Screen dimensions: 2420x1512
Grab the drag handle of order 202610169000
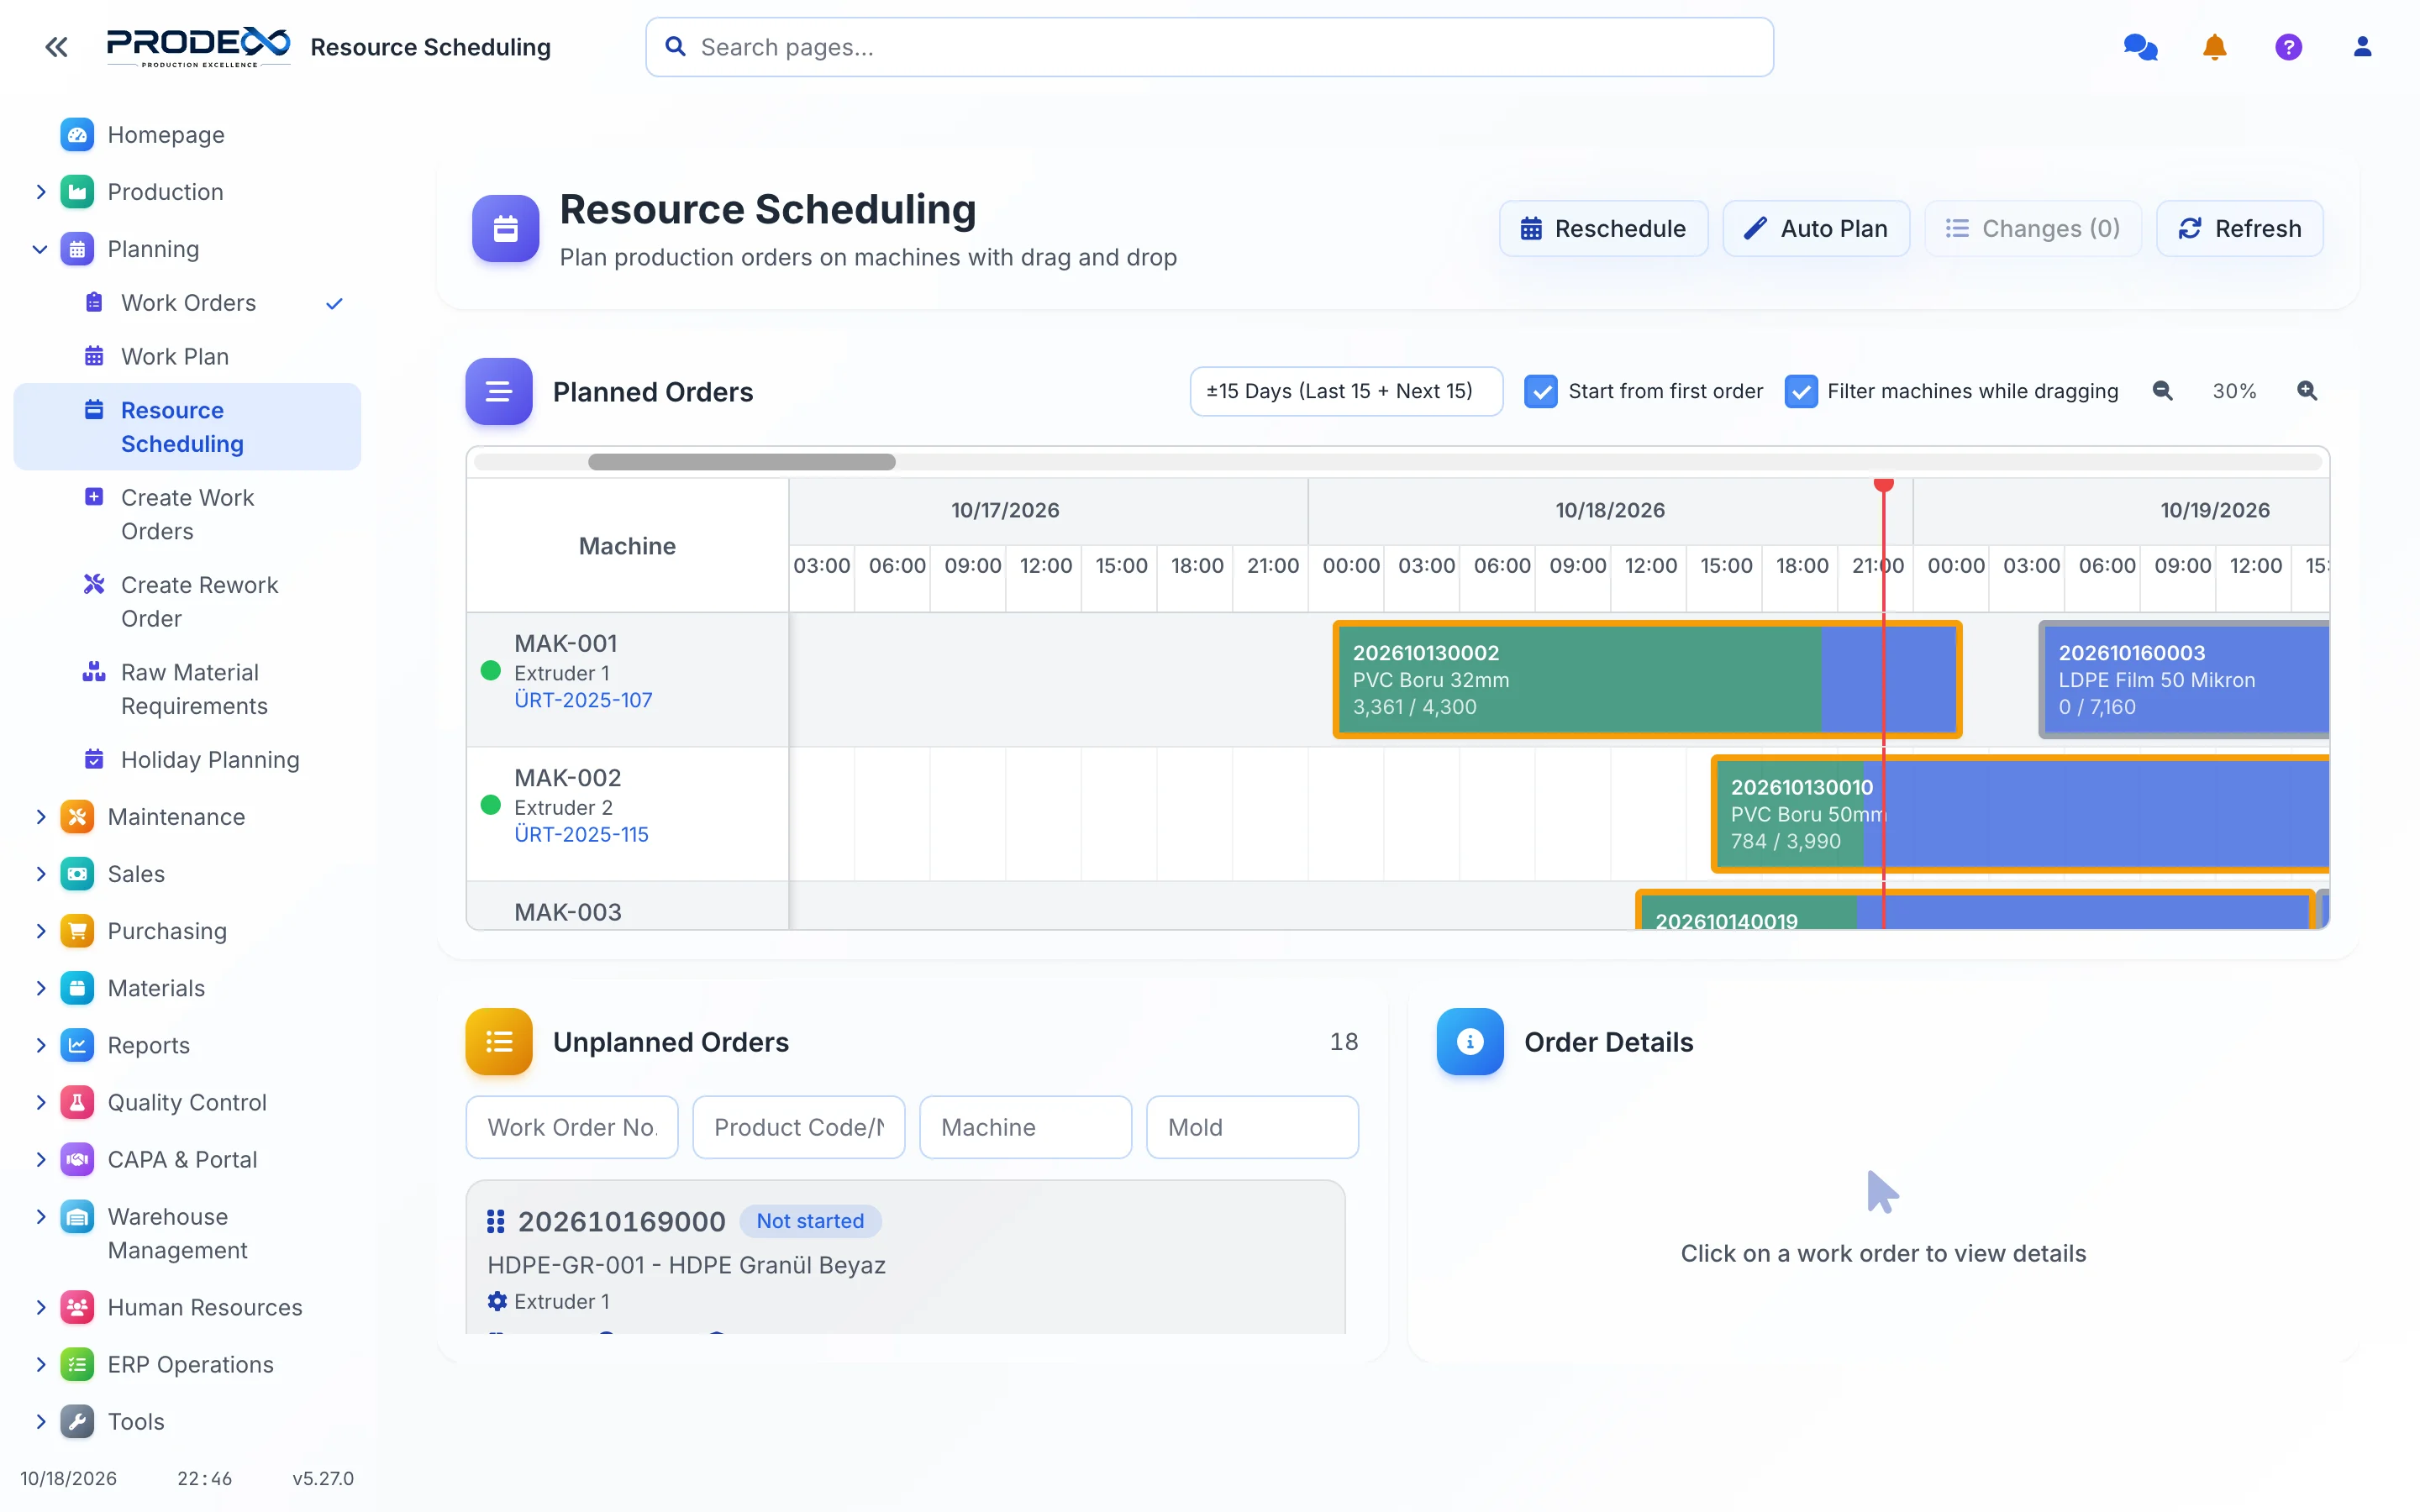(x=495, y=1221)
